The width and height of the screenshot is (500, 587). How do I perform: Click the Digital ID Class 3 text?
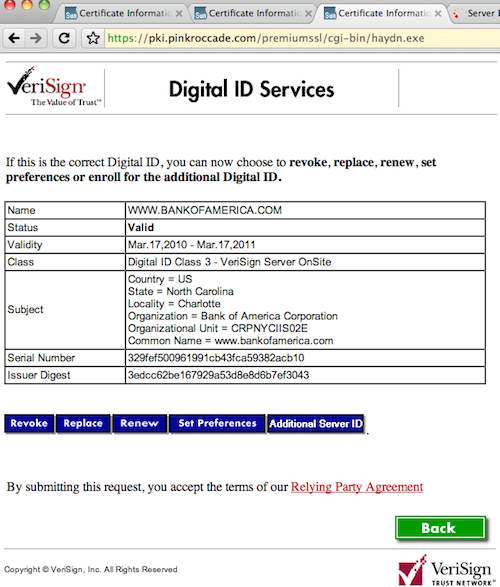[x=229, y=262]
